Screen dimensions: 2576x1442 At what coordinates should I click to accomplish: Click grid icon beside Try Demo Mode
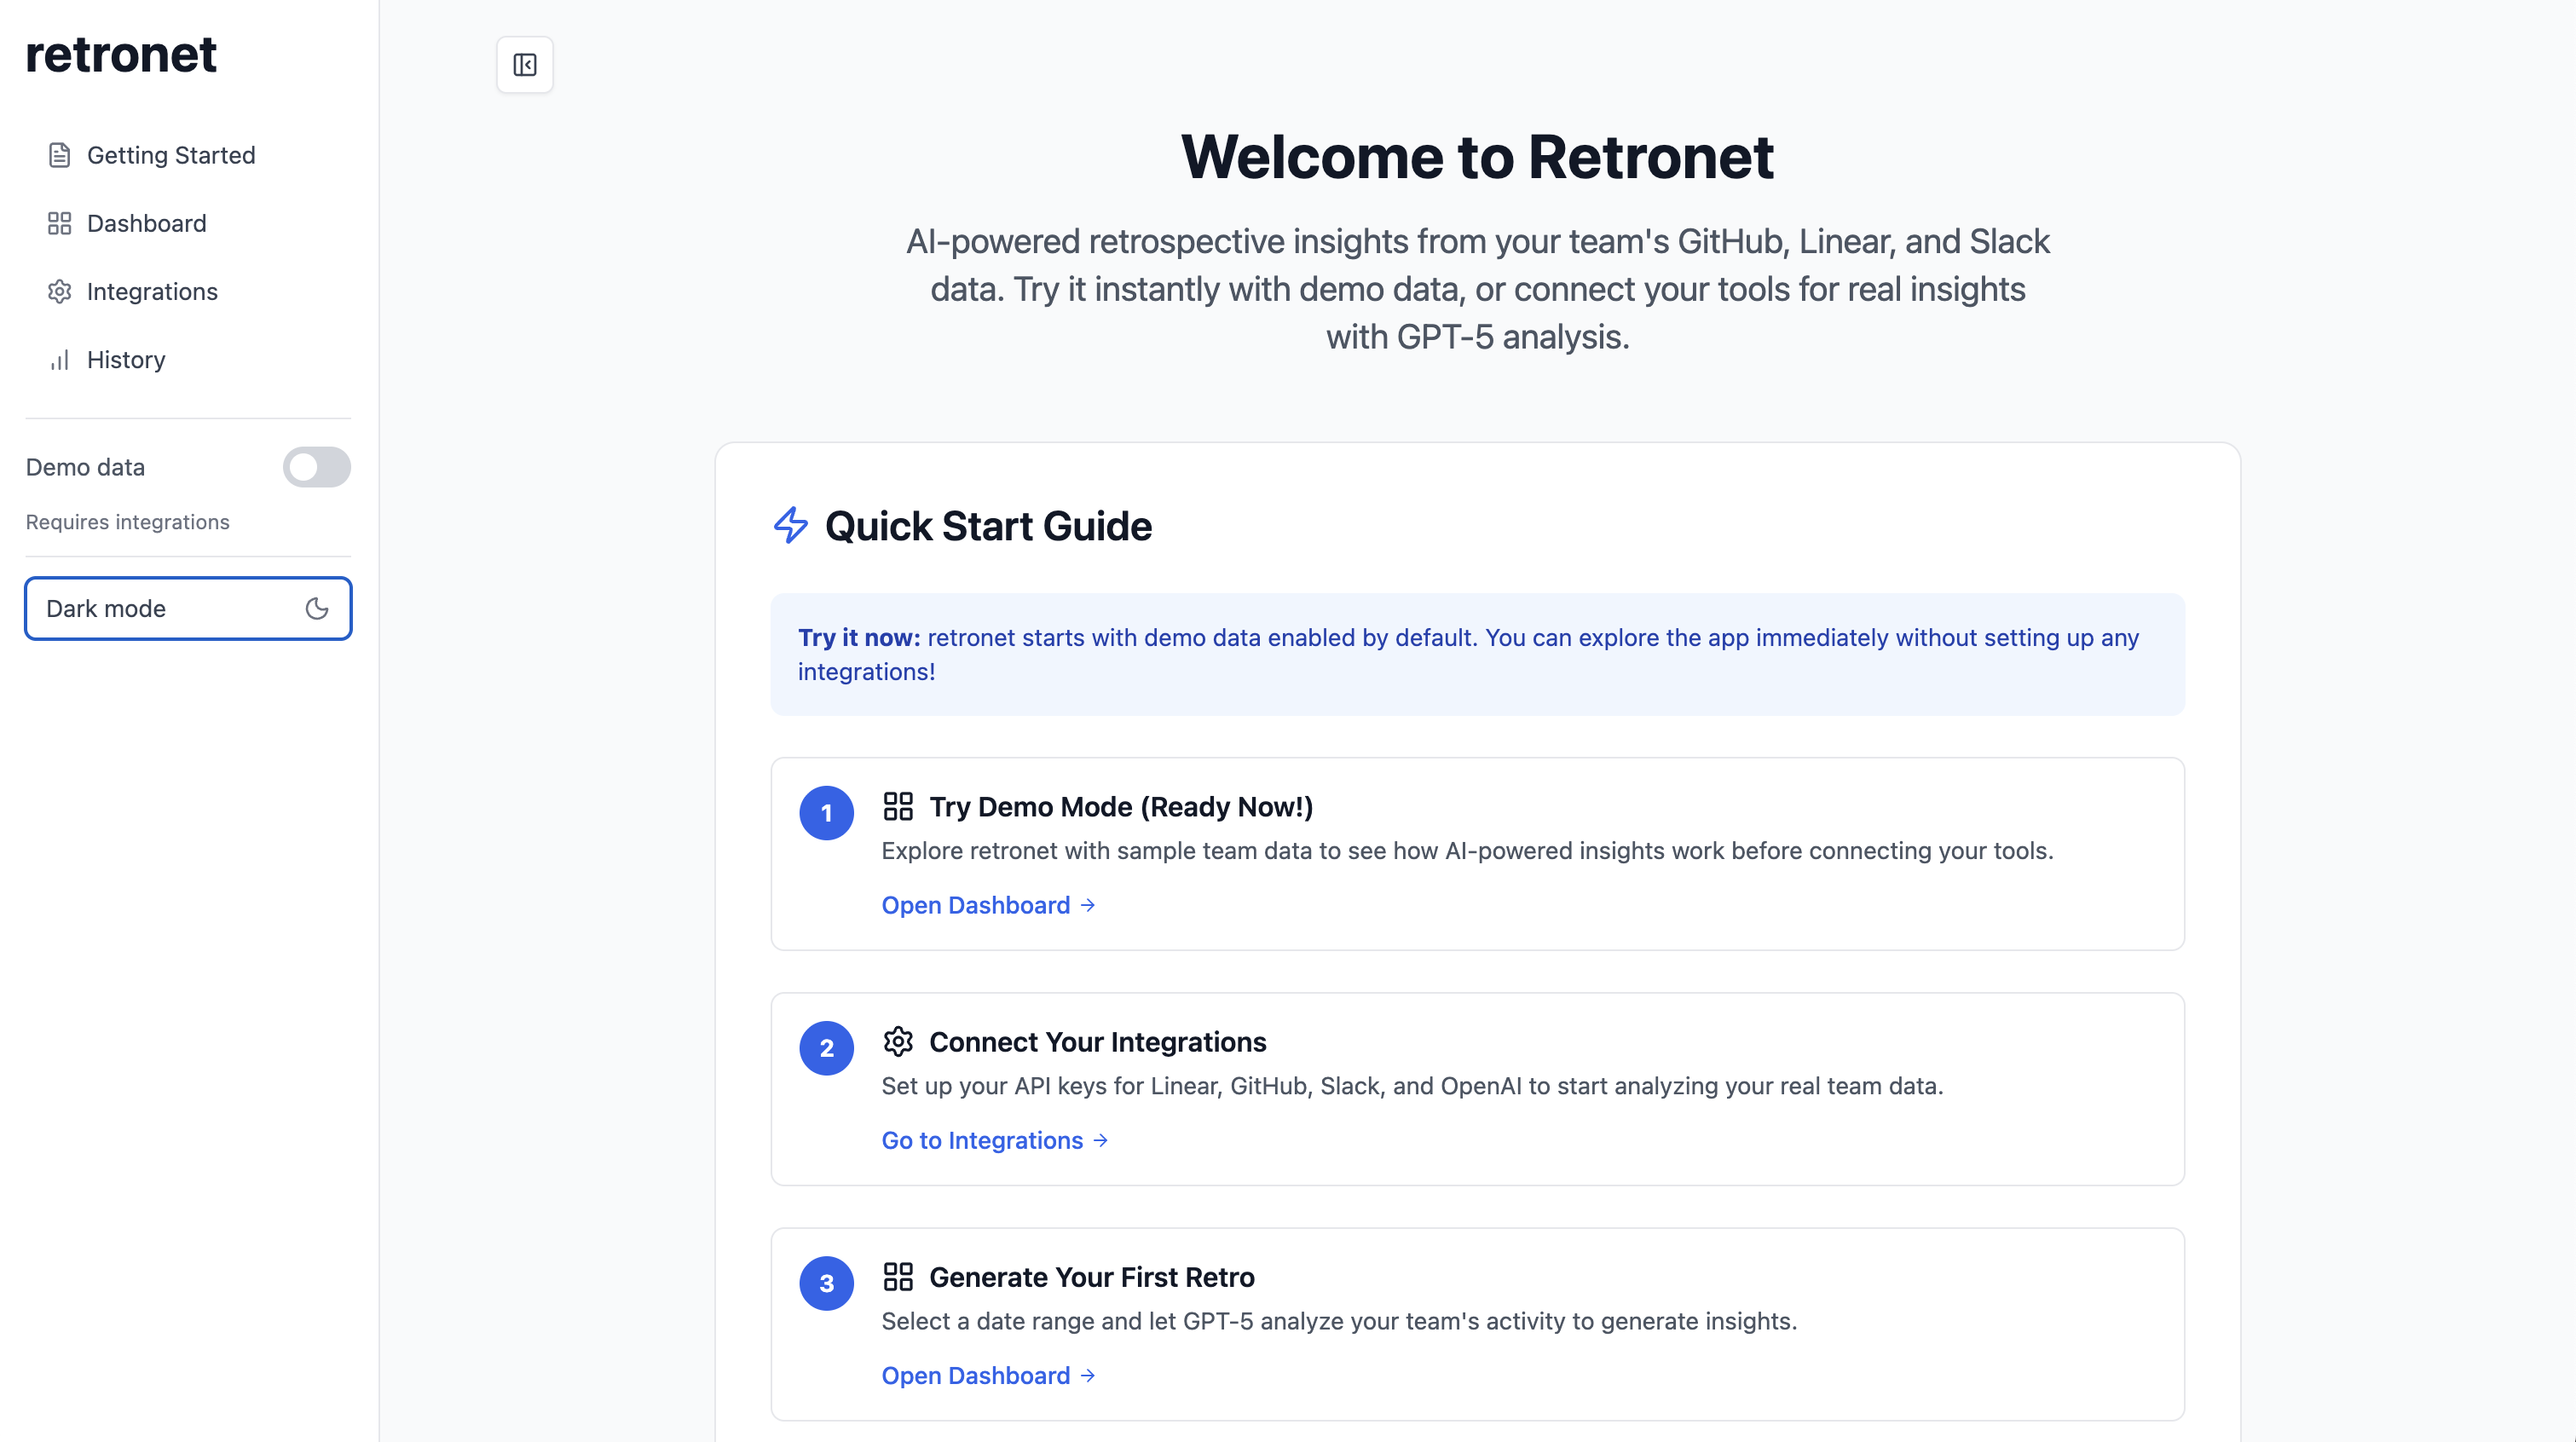(x=897, y=806)
